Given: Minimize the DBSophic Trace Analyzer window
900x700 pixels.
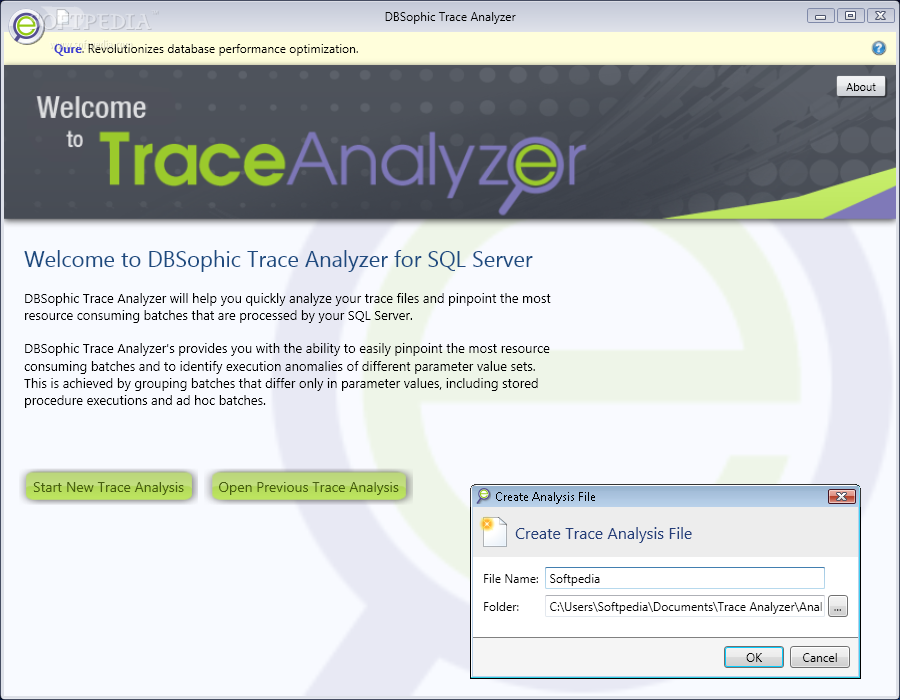Looking at the screenshot, I should (820, 16).
